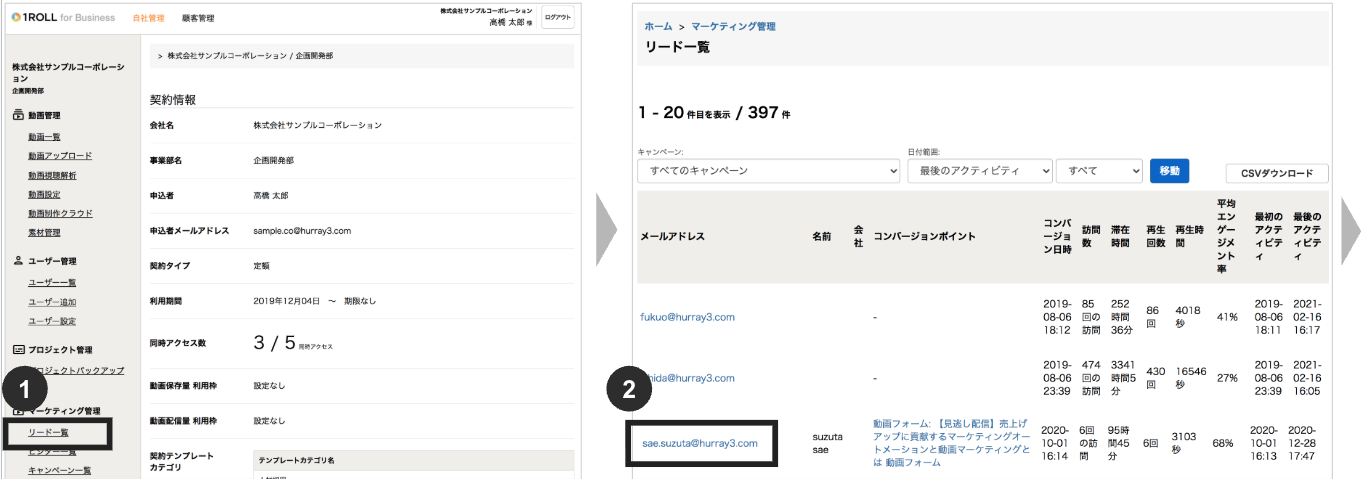Click the sample.co@hurray3.com applicant email value
This screenshot has width=1369, height=479.
pos(302,231)
